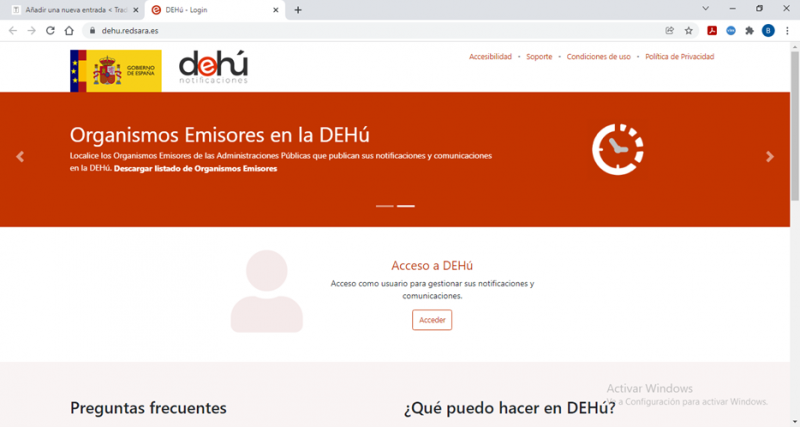This screenshot has height=427, width=800.
Task: Open the tab search chevron
Action: pos(706,9)
